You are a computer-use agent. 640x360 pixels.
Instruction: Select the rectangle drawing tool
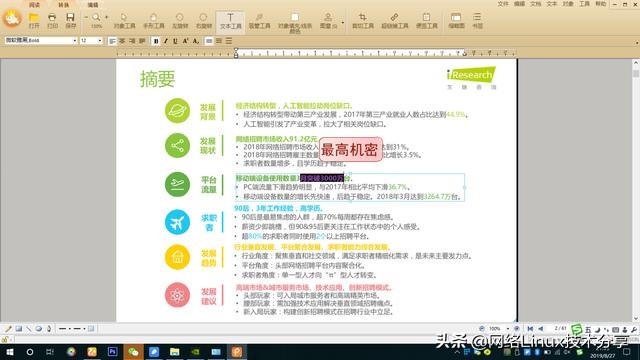[x=19, y=329]
